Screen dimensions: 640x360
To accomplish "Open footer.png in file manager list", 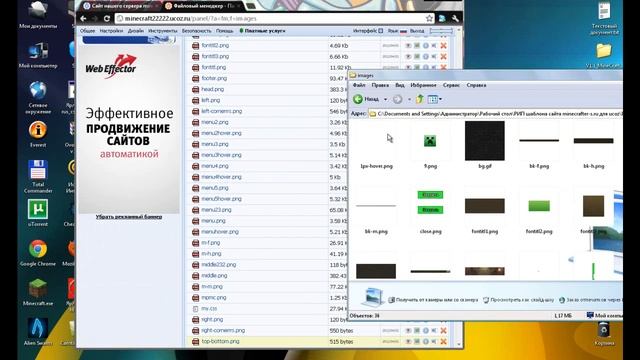I will [x=214, y=78].
